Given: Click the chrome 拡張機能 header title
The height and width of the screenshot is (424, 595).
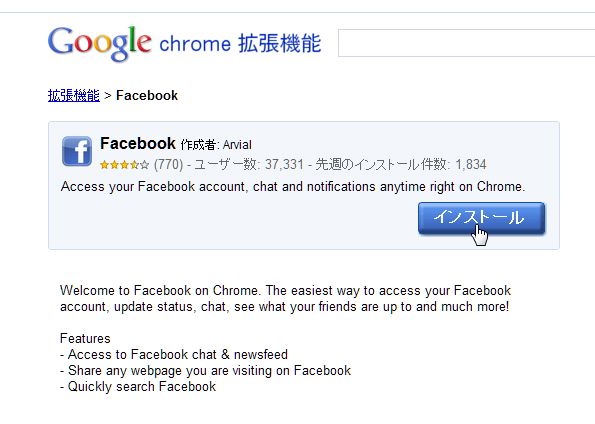Looking at the screenshot, I should tap(240, 43).
